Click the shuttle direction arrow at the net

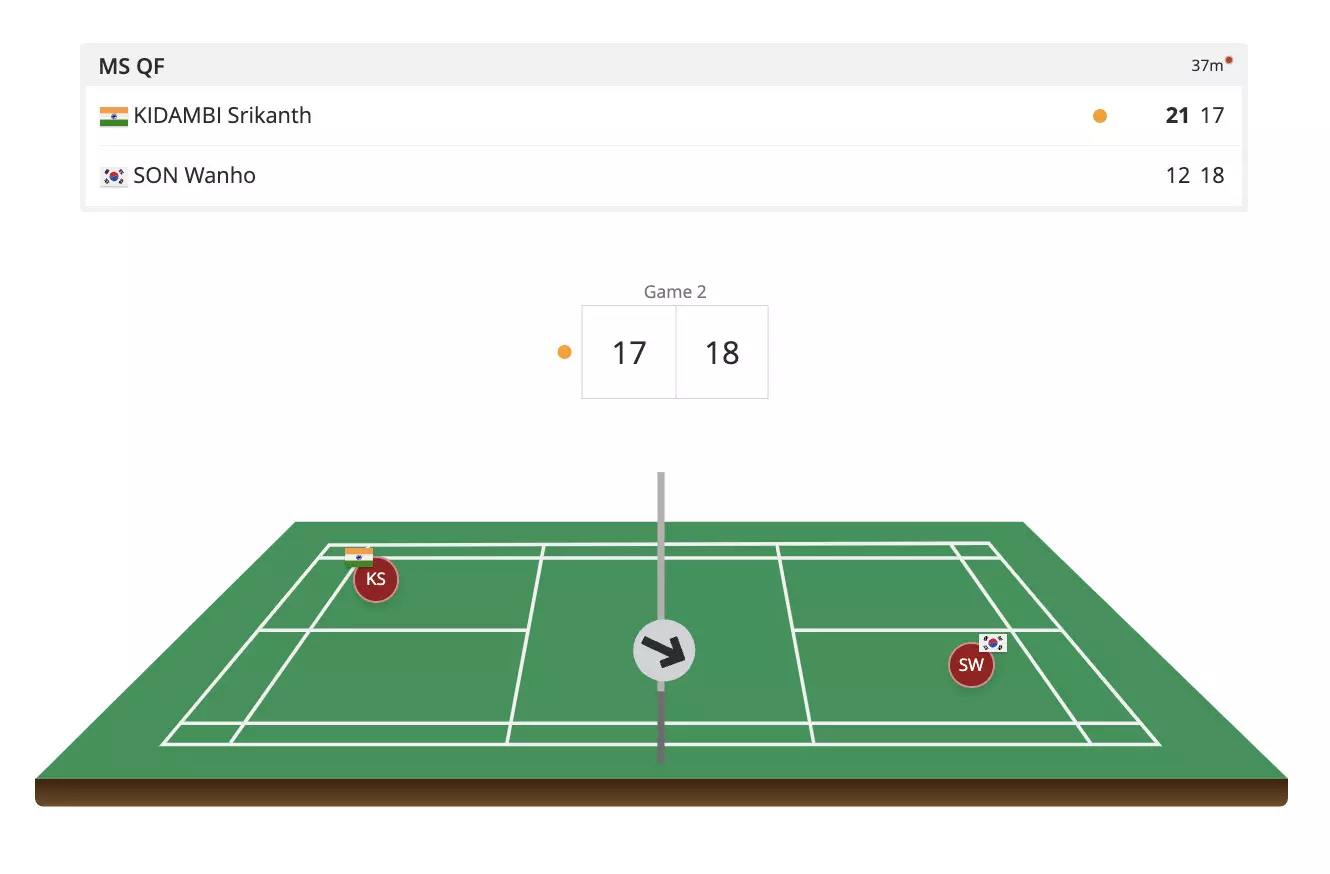click(664, 651)
